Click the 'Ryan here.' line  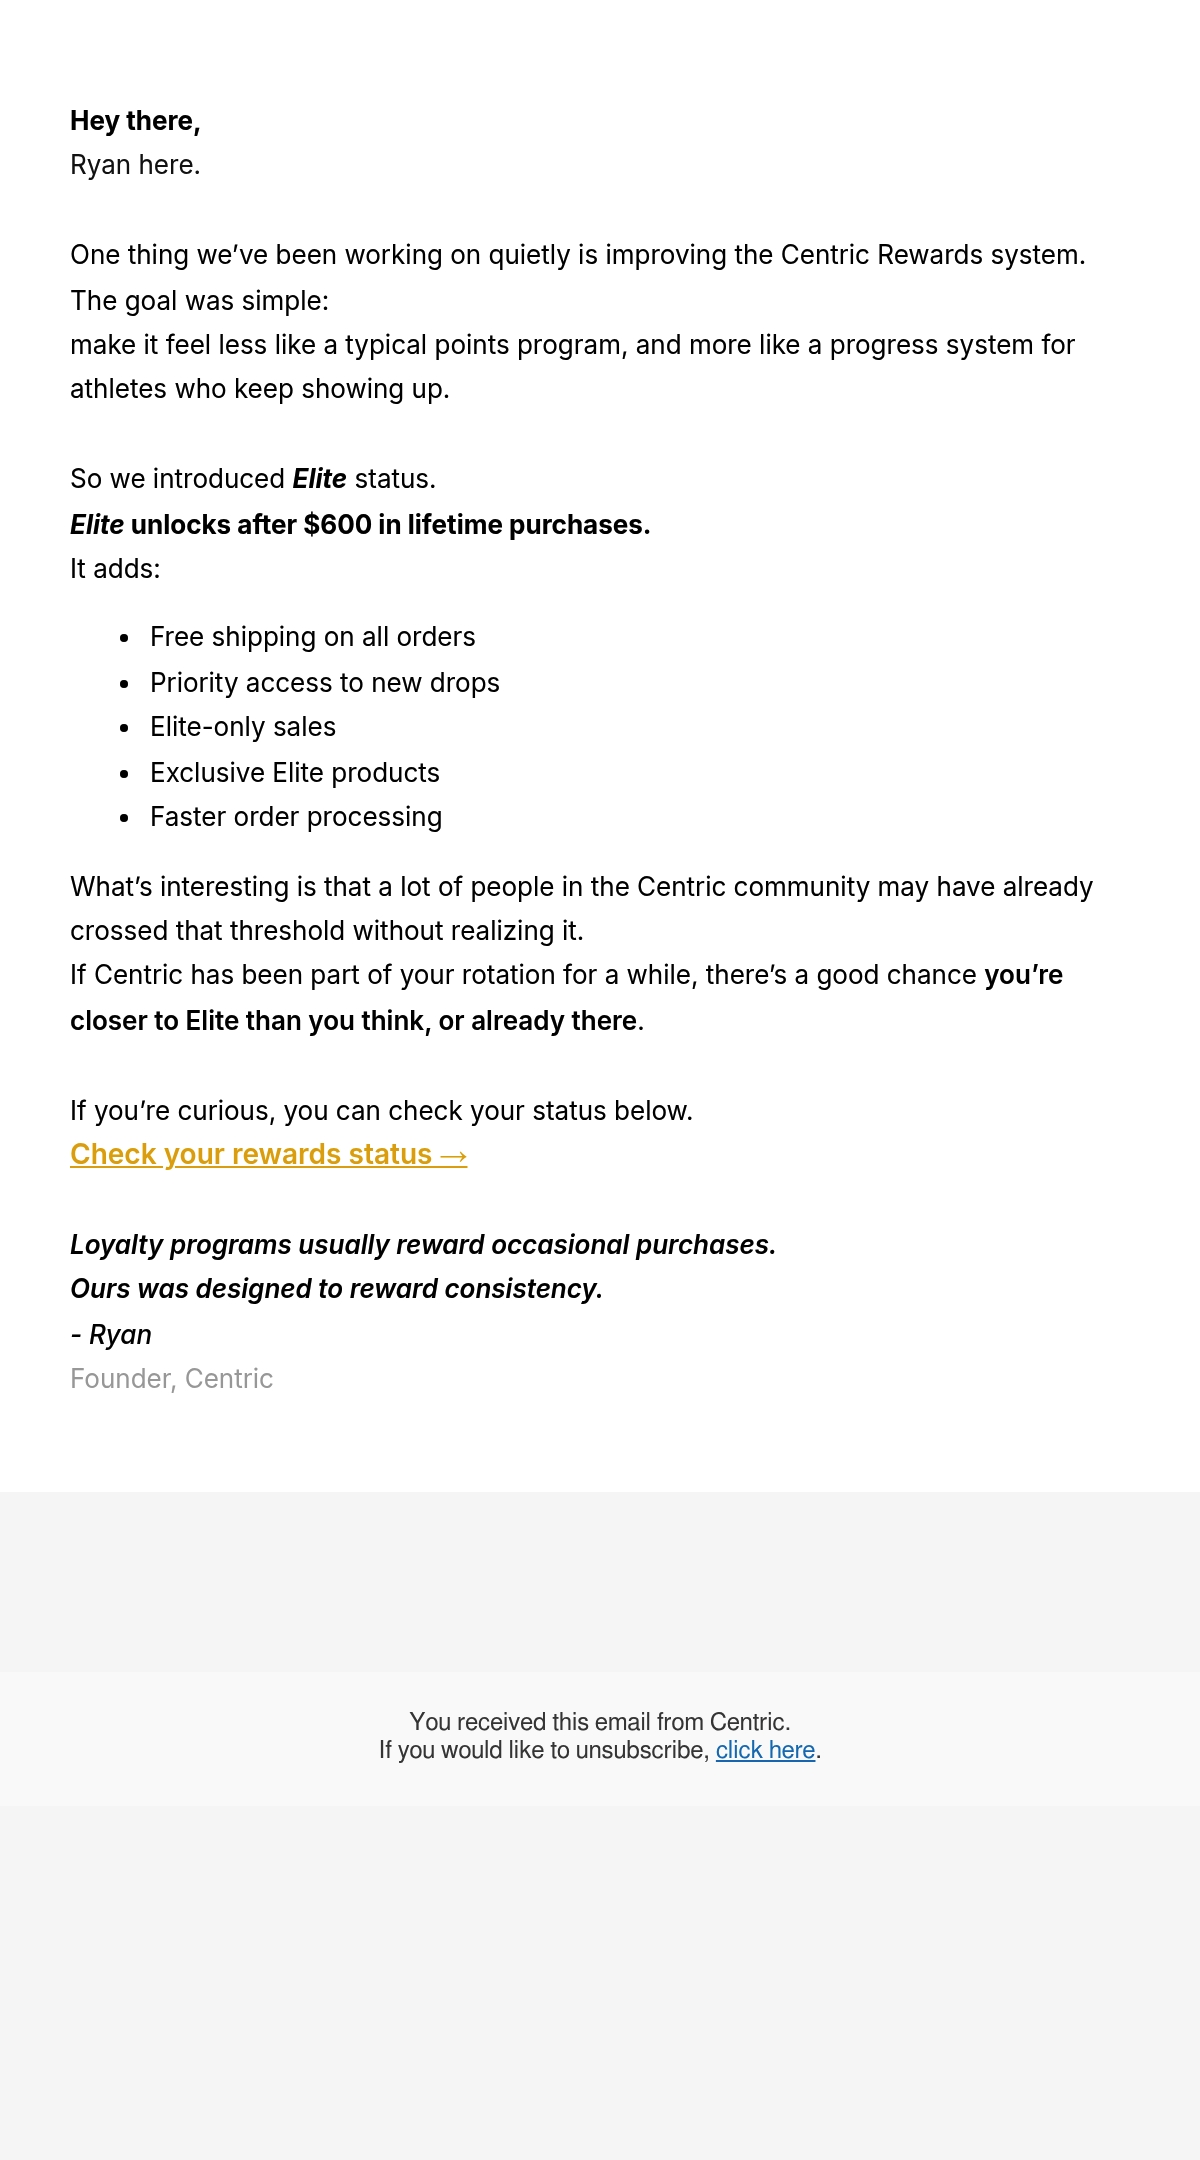tap(135, 165)
